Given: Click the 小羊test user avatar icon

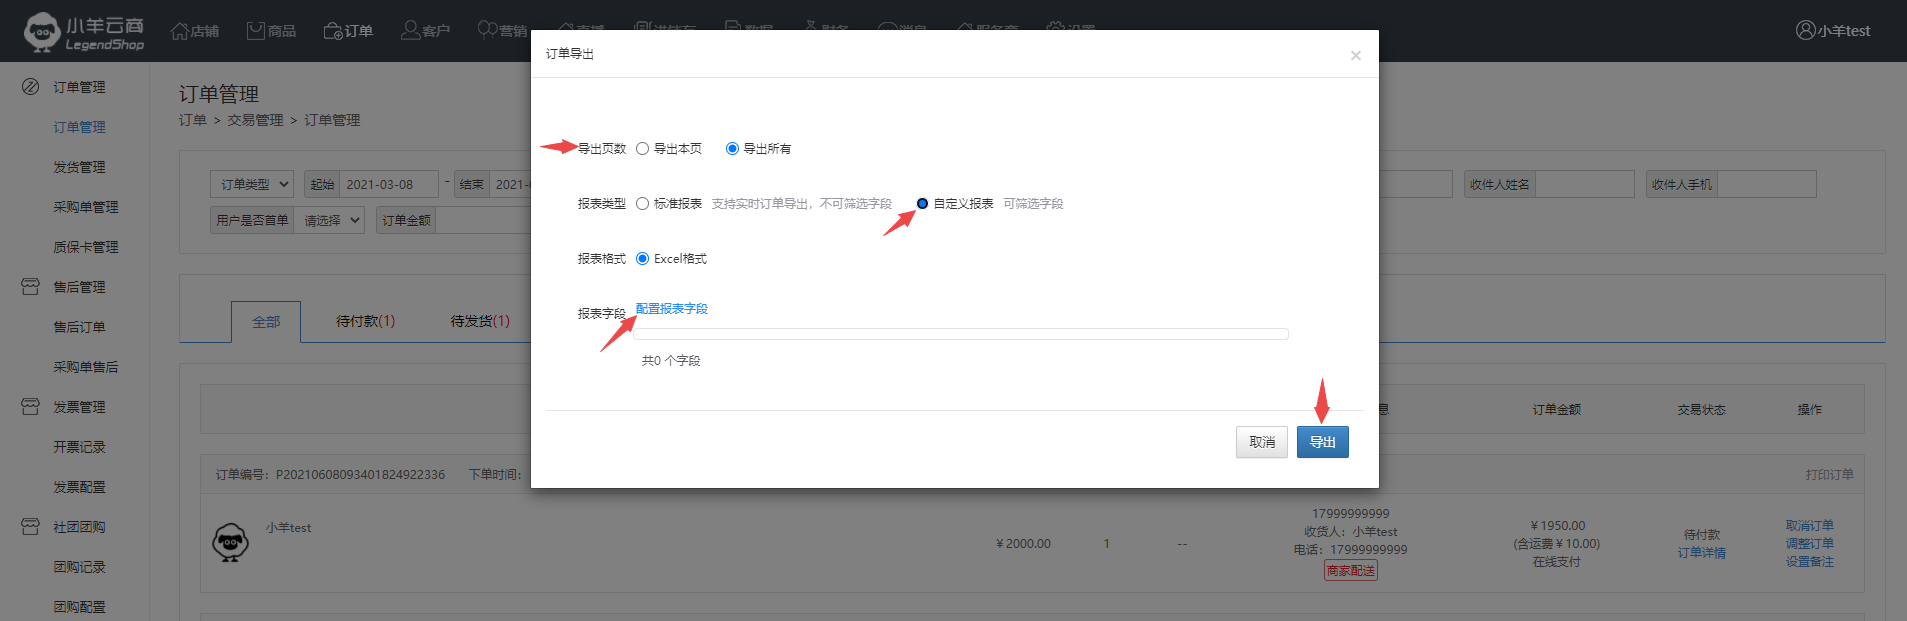Looking at the screenshot, I should tap(1805, 31).
